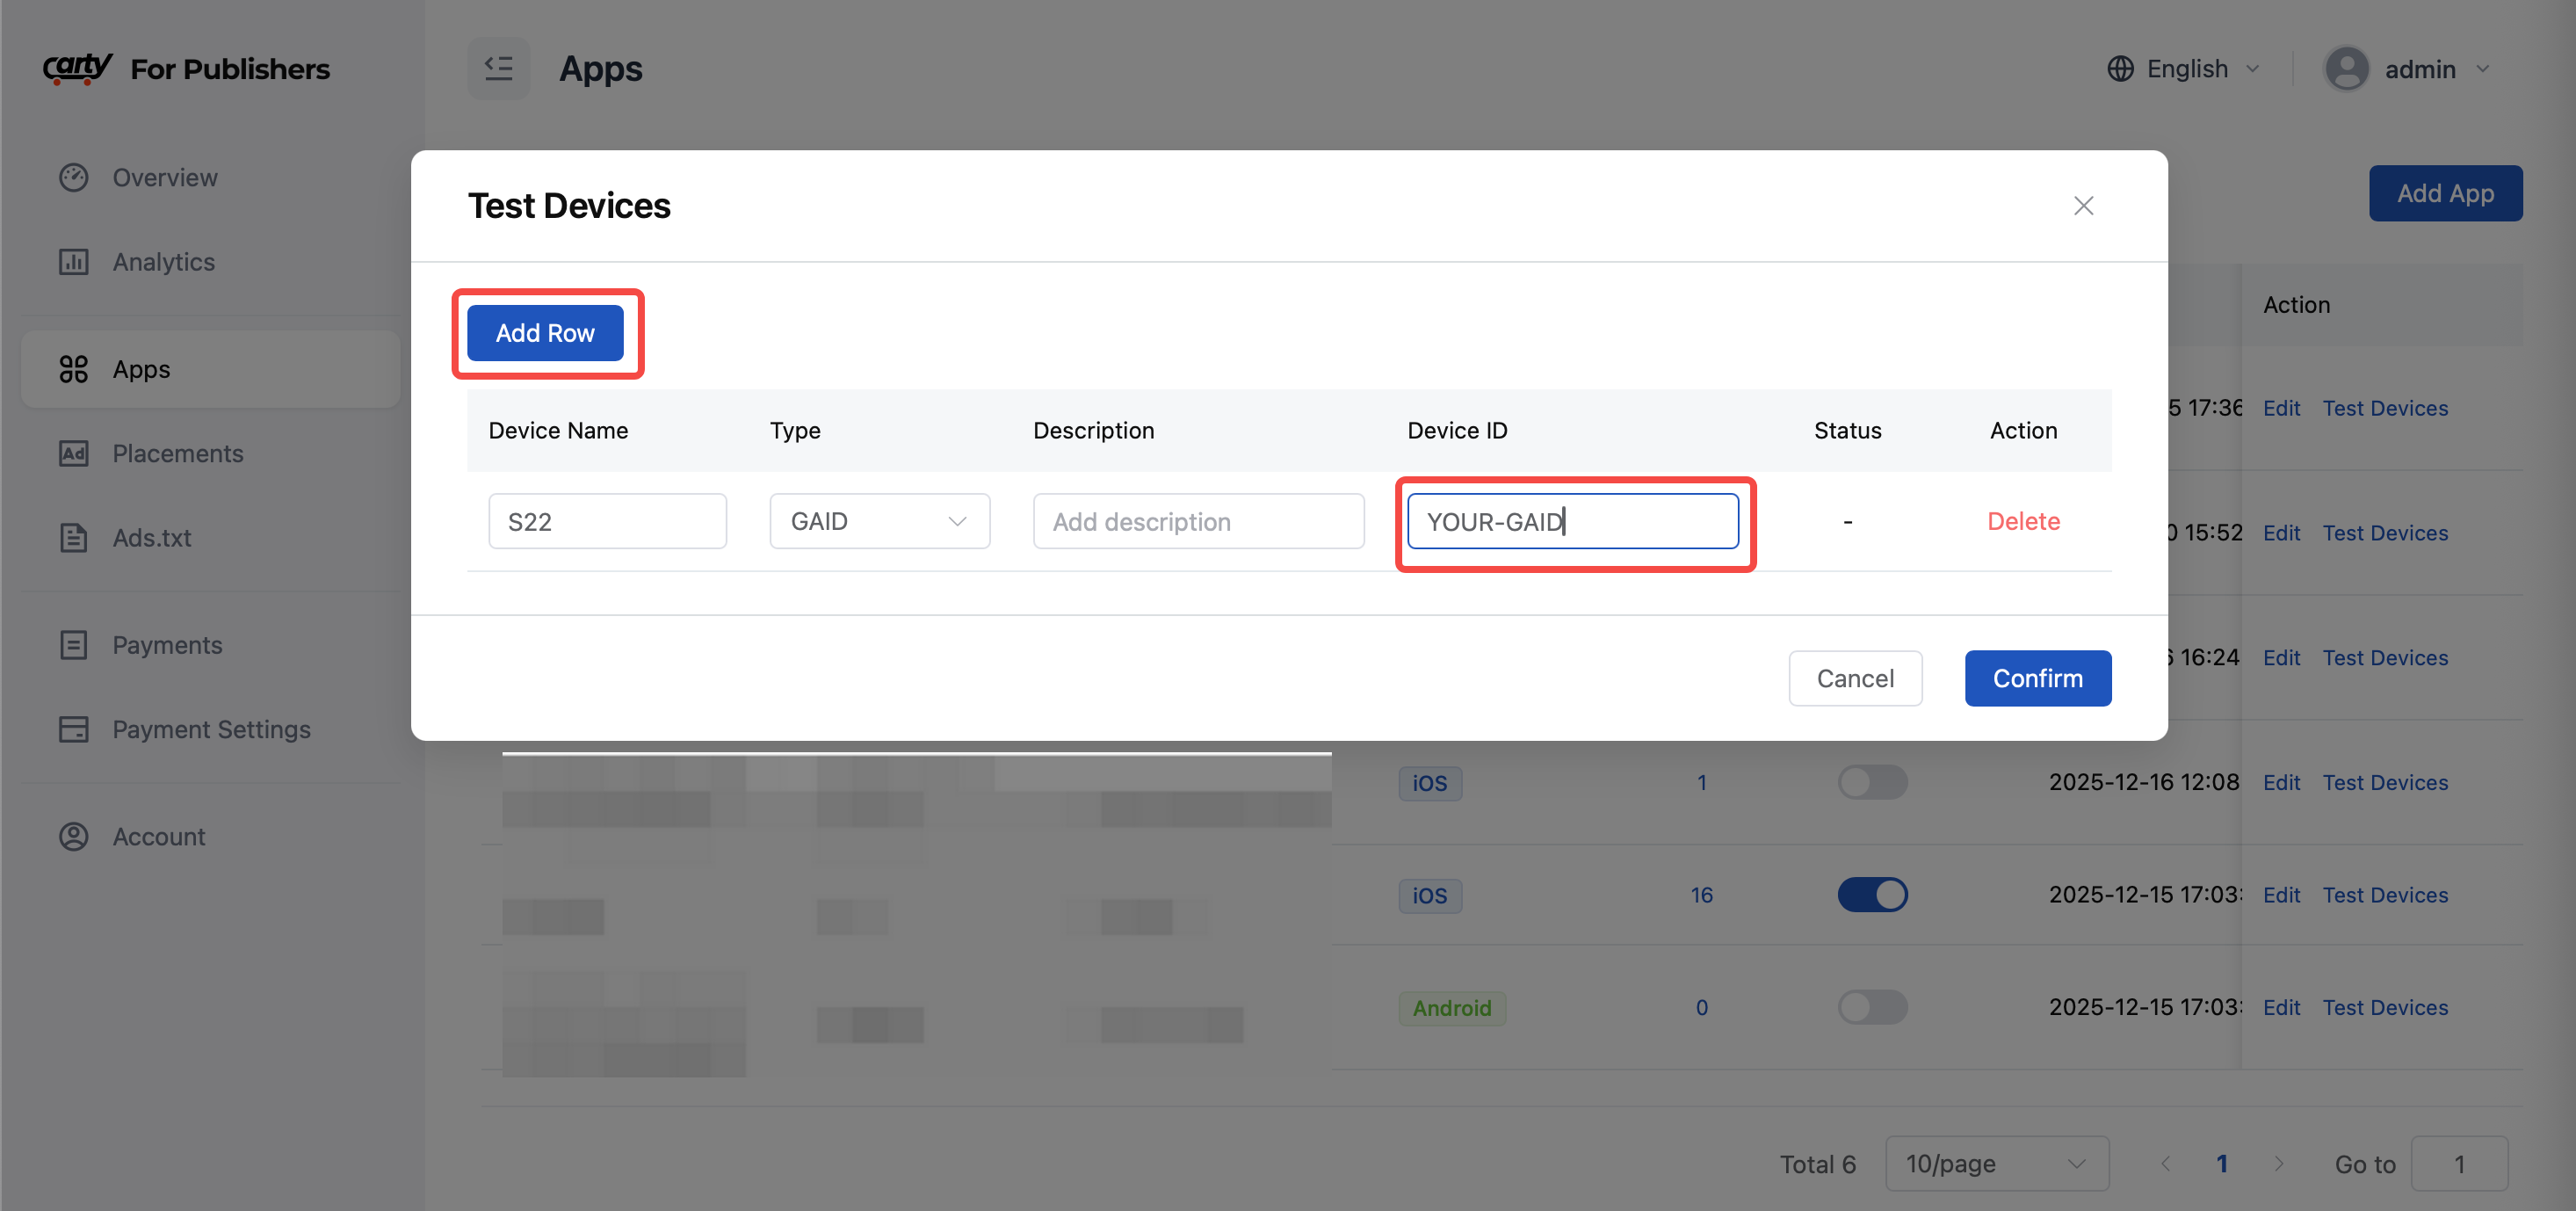Open the Payments menu item
The height and width of the screenshot is (1211, 2576).
tap(166, 645)
